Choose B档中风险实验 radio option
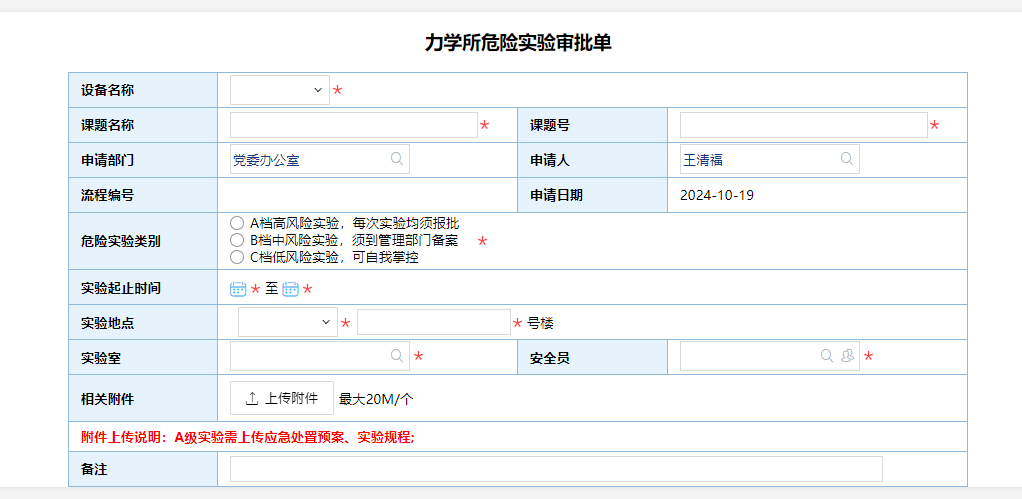Screen dimensions: 1022x499 (x=237, y=240)
